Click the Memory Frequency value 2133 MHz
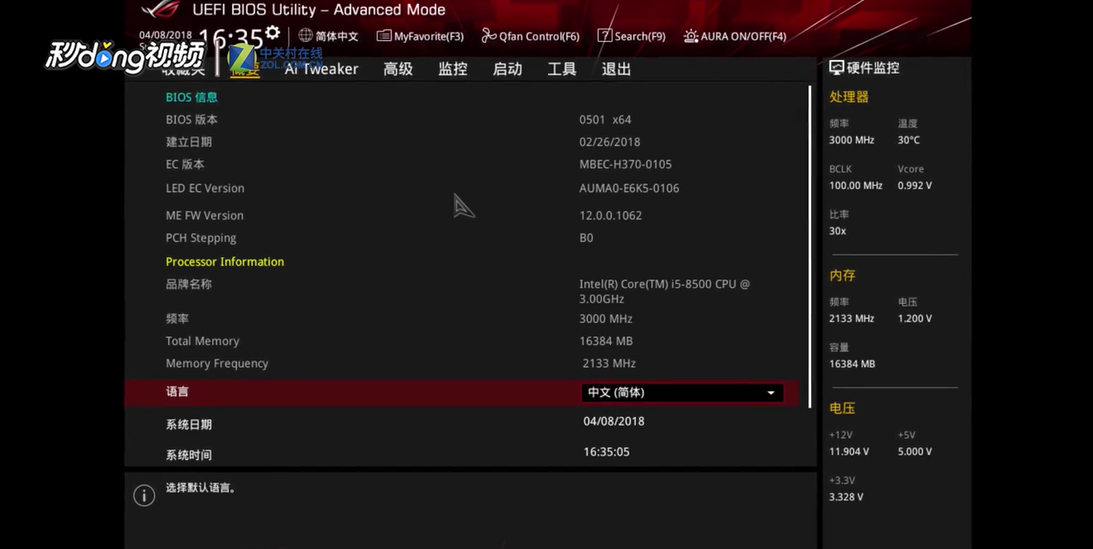Screen dimensions: 1093x549 click(609, 363)
